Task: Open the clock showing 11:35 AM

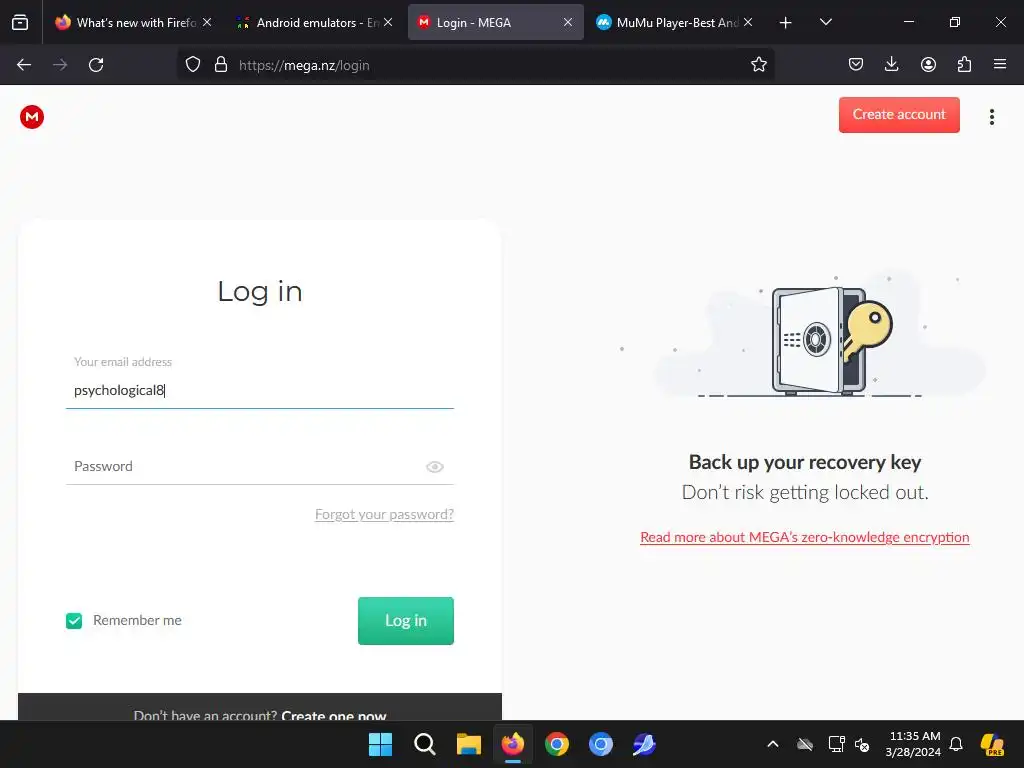Action: [x=914, y=744]
